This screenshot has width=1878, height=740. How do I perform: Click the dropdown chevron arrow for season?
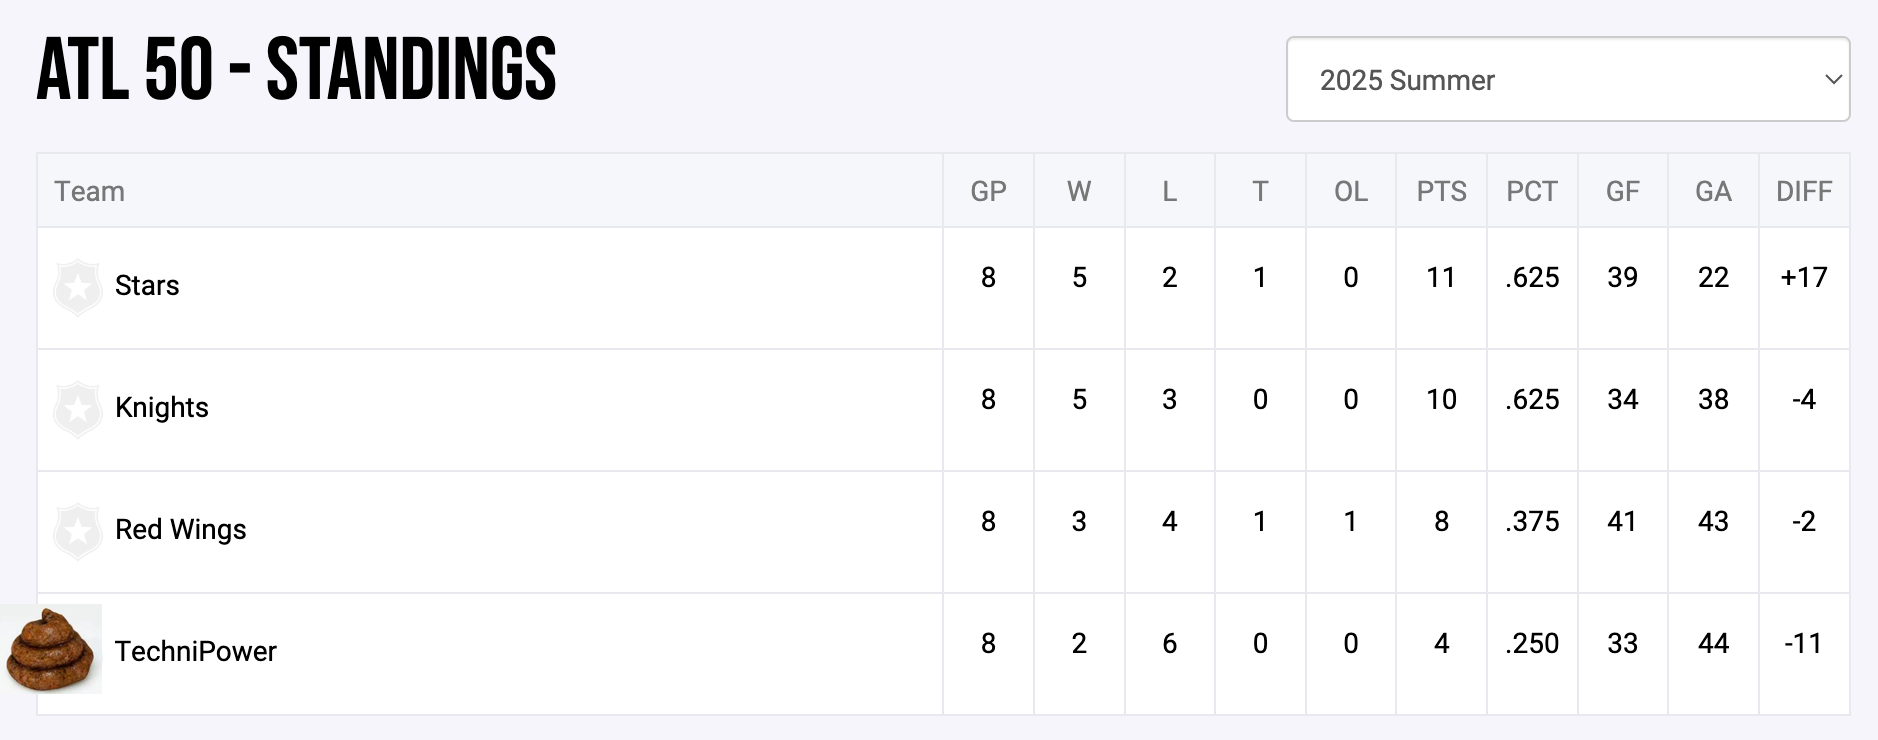pos(1833,80)
